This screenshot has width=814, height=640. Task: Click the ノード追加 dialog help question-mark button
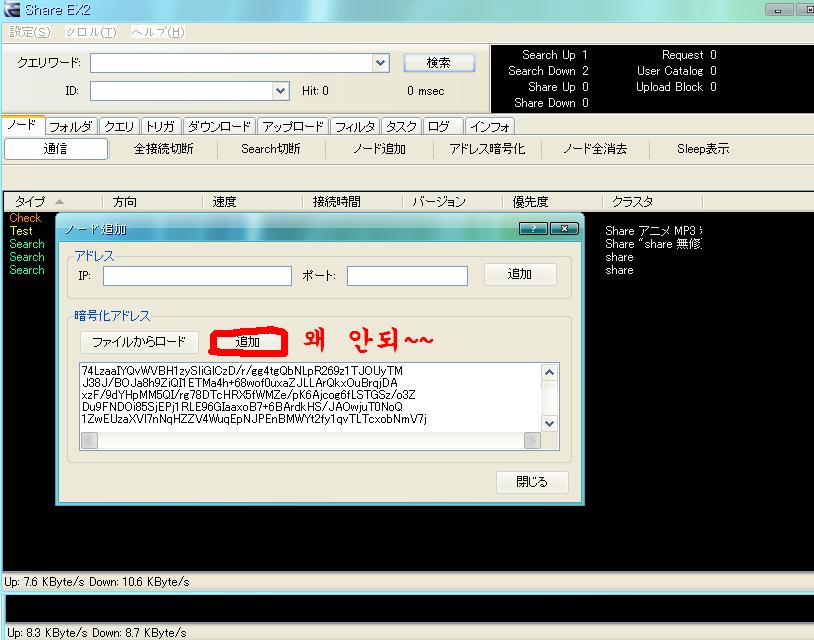(x=533, y=228)
